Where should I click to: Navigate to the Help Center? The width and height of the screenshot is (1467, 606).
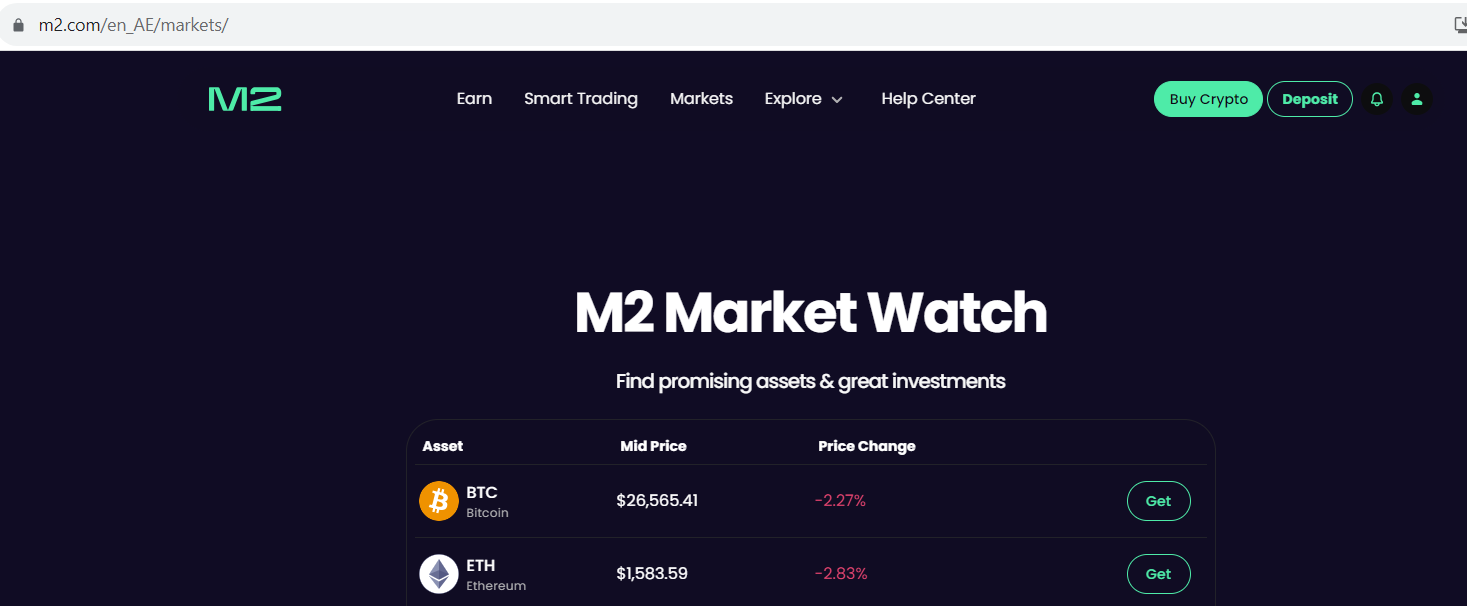tap(928, 98)
